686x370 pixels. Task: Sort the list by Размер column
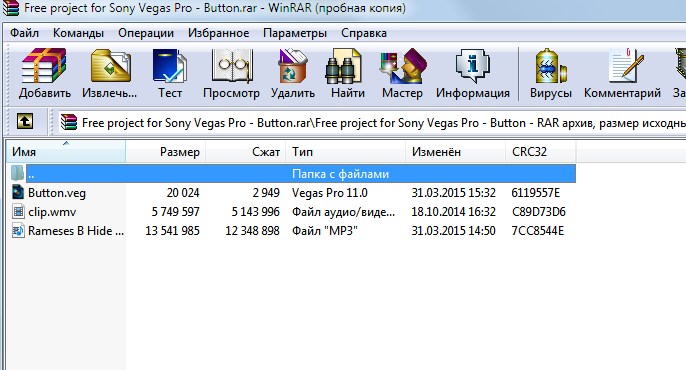[166, 152]
